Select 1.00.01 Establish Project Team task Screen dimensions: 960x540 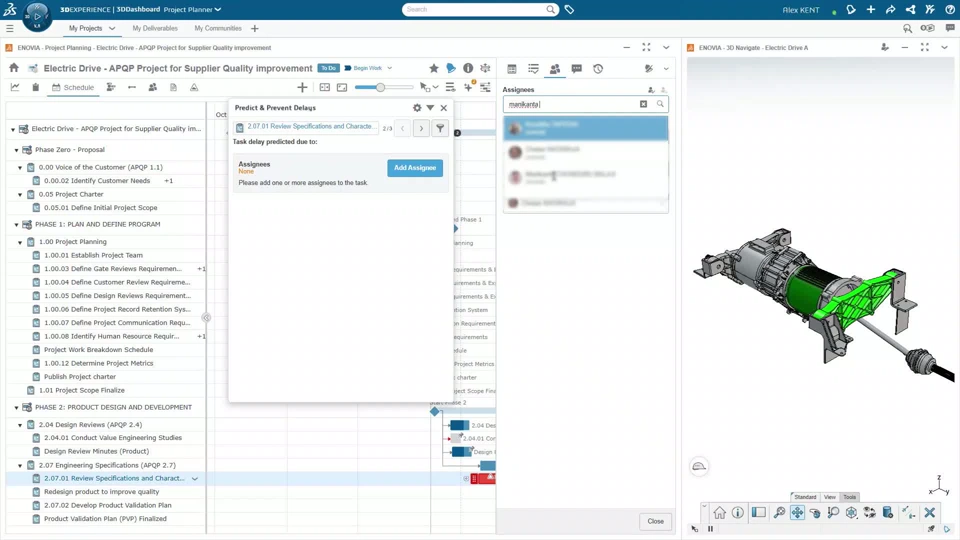tap(93, 255)
